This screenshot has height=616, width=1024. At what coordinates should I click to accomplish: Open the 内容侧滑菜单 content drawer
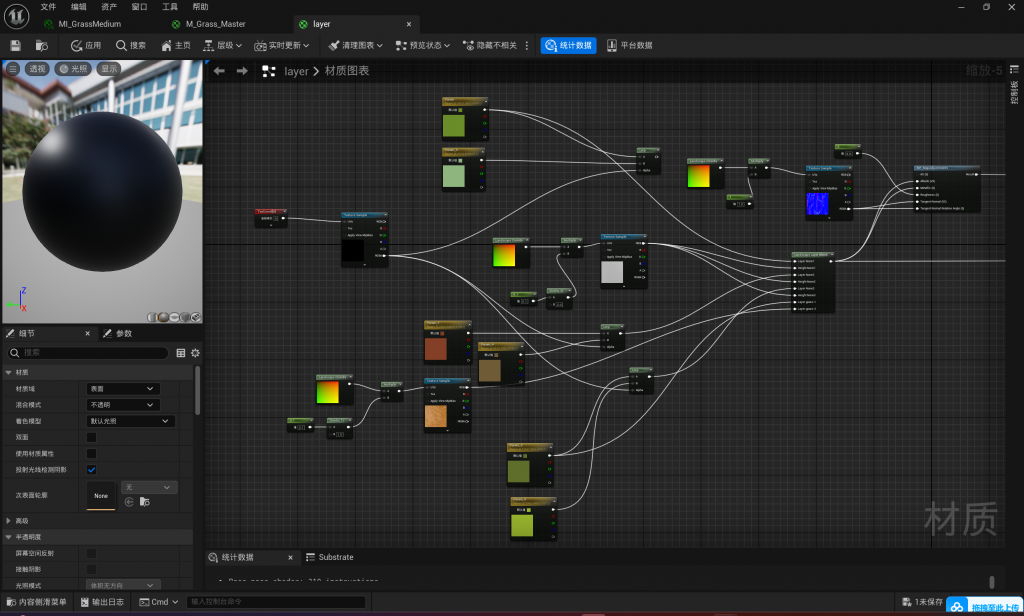pos(37,602)
